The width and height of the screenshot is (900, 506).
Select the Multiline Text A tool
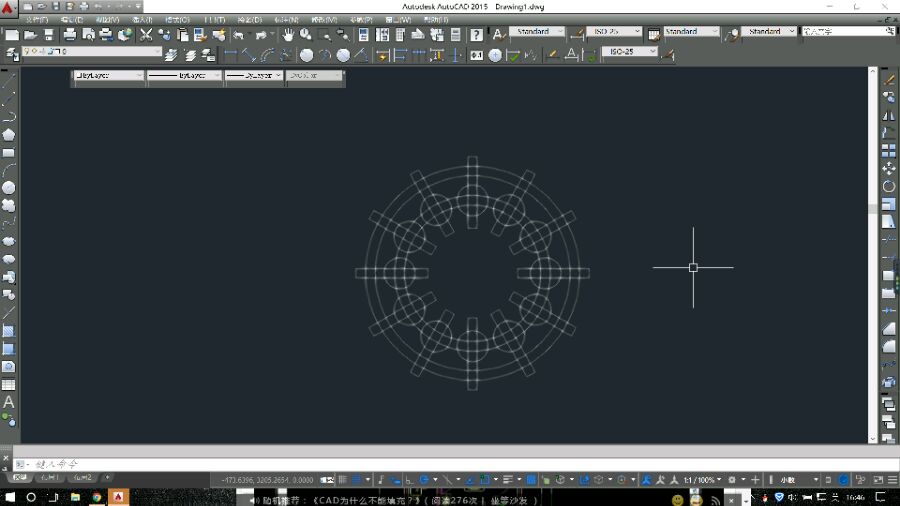9,402
